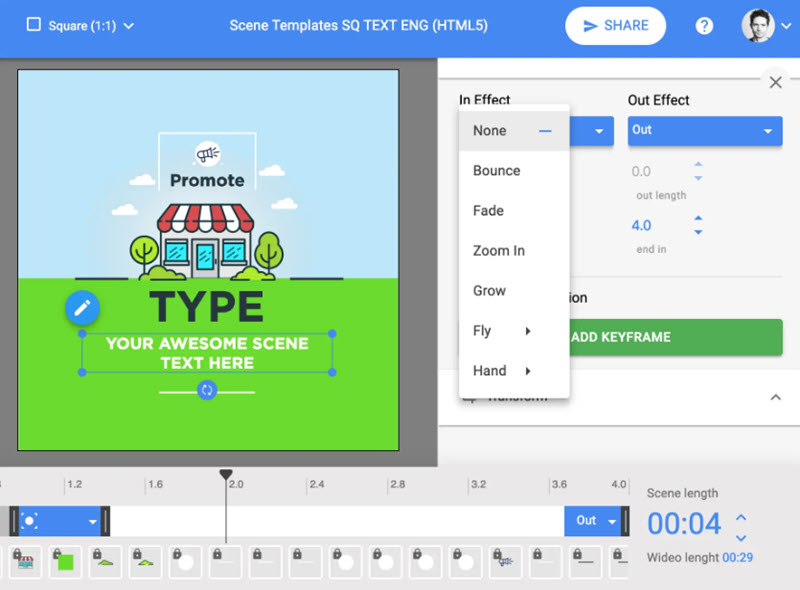Collapse the Transform section chevron
Screen dimensions: 800x590
[775, 397]
